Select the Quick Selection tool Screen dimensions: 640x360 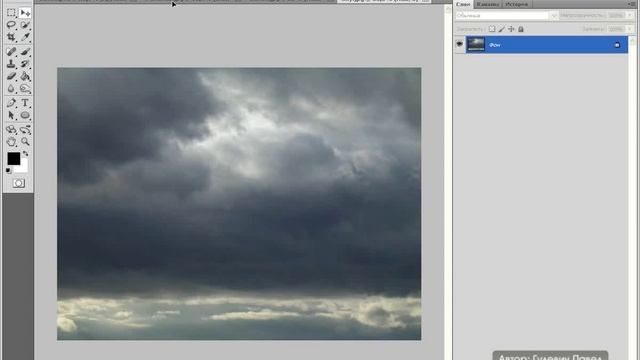(x=25, y=25)
